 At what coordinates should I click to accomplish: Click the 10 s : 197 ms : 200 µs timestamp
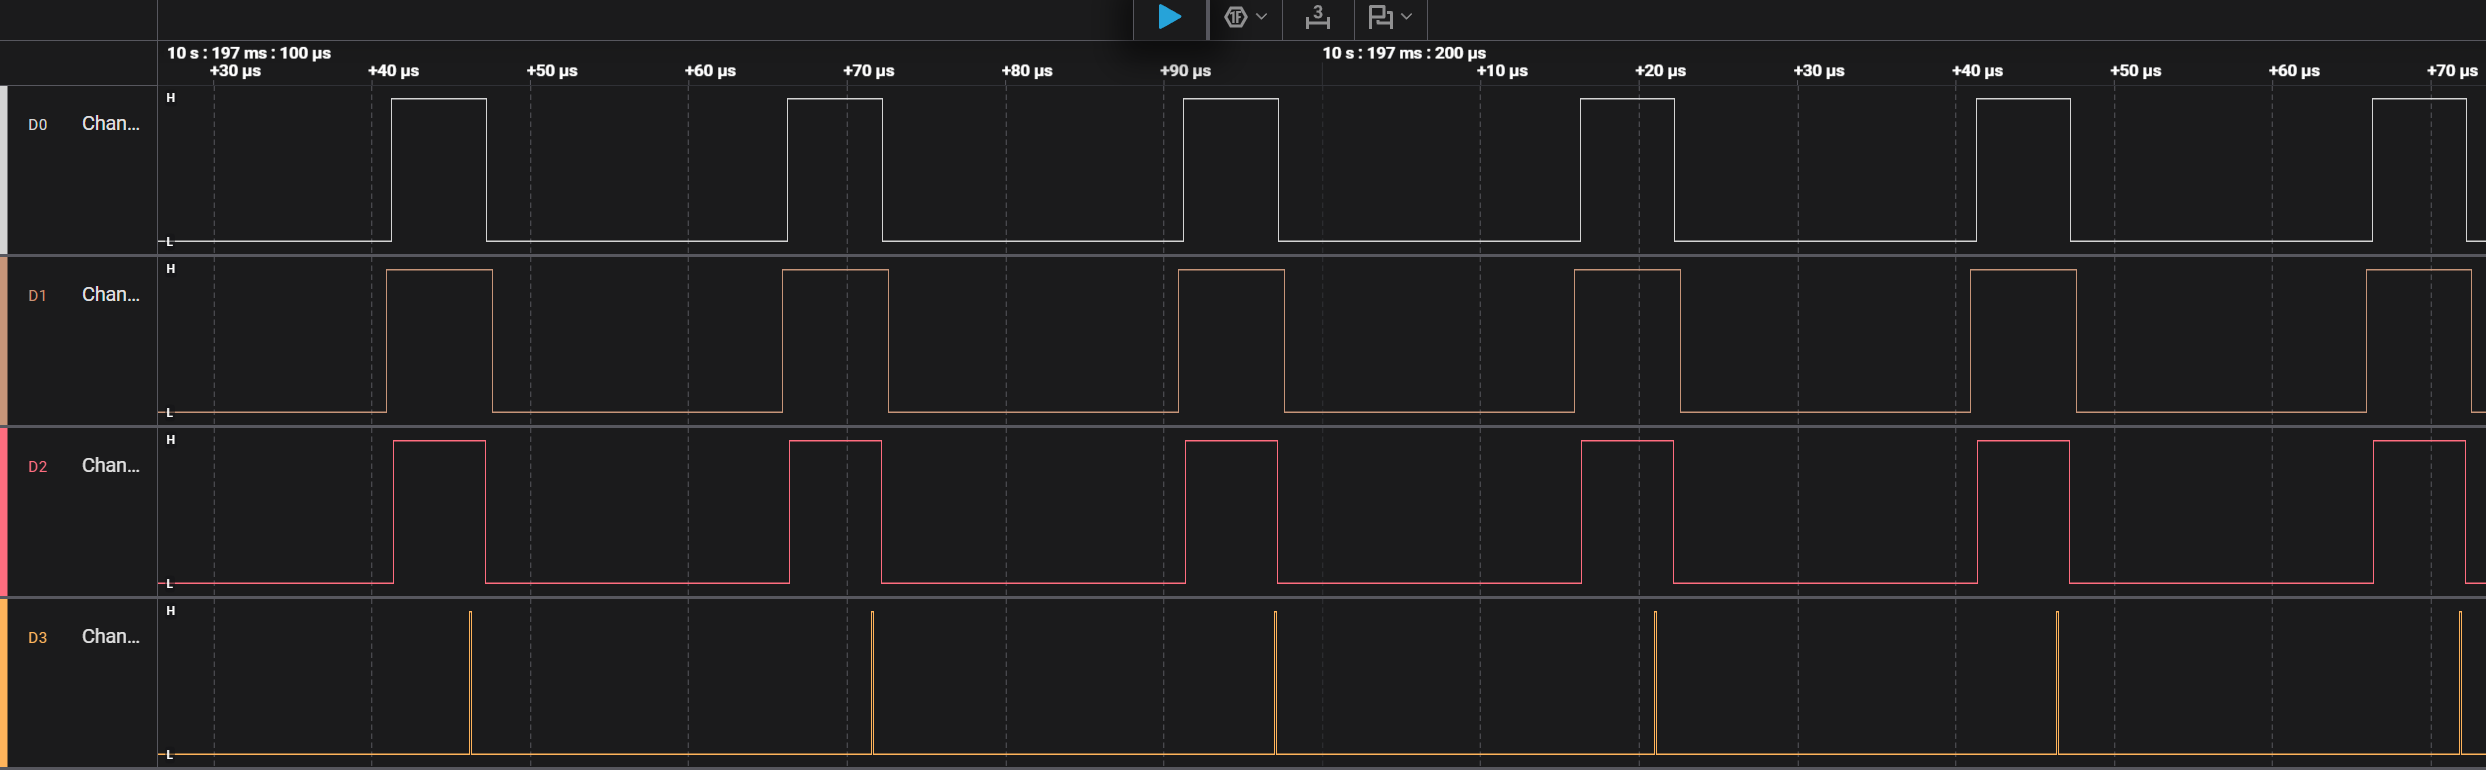1403,53
